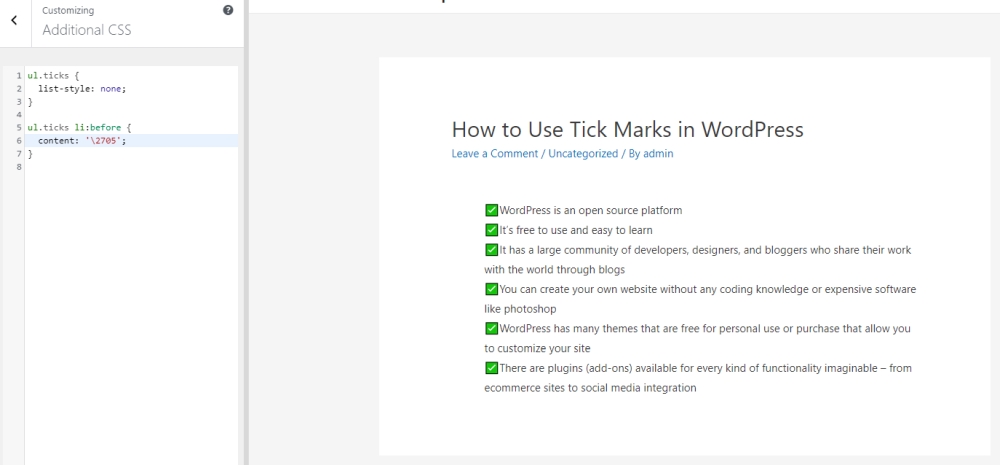This screenshot has width=1000, height=465.
Task: Click text to customize your site
Action: [x=537, y=348]
